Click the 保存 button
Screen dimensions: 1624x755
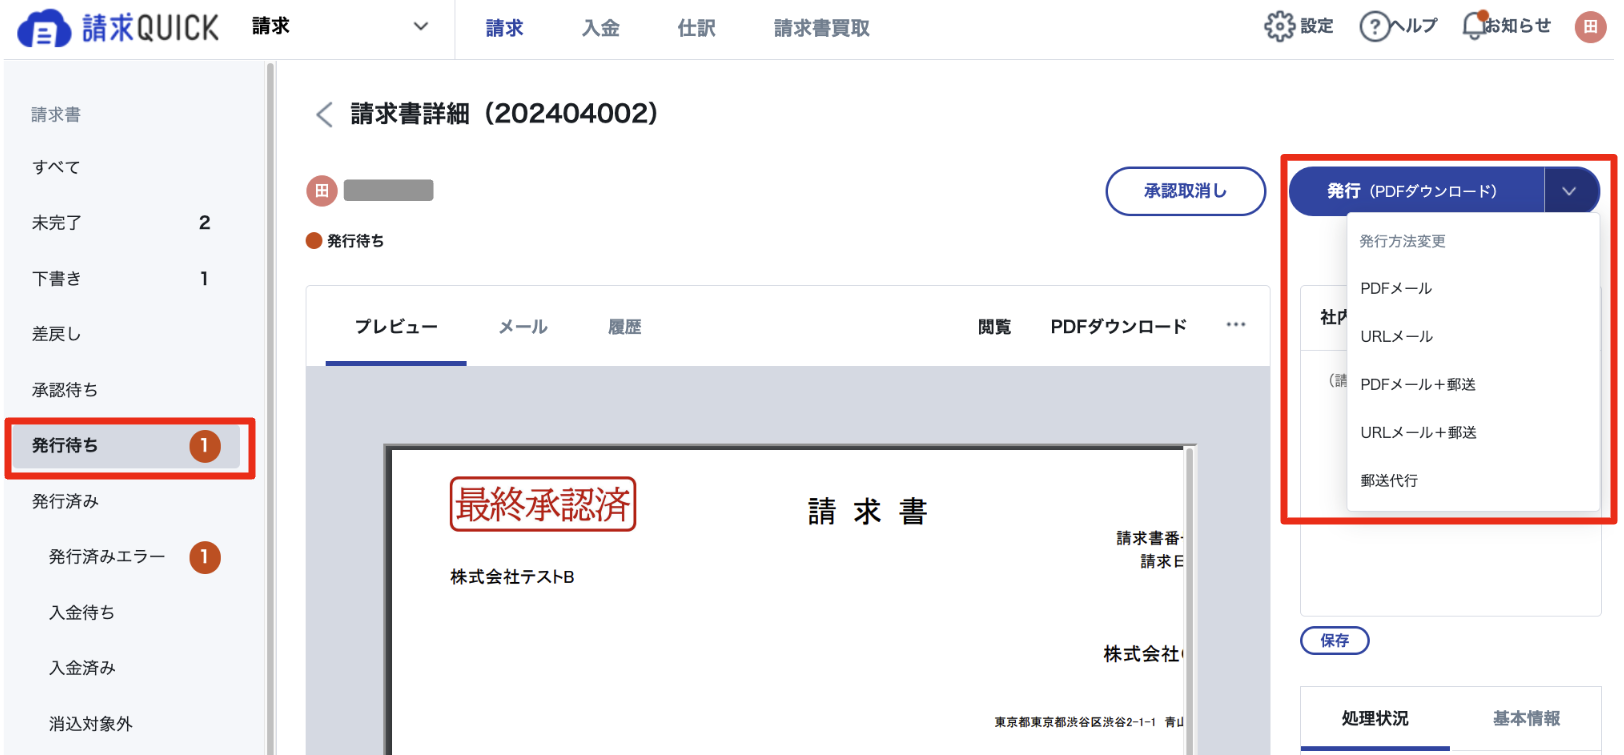(x=1334, y=640)
